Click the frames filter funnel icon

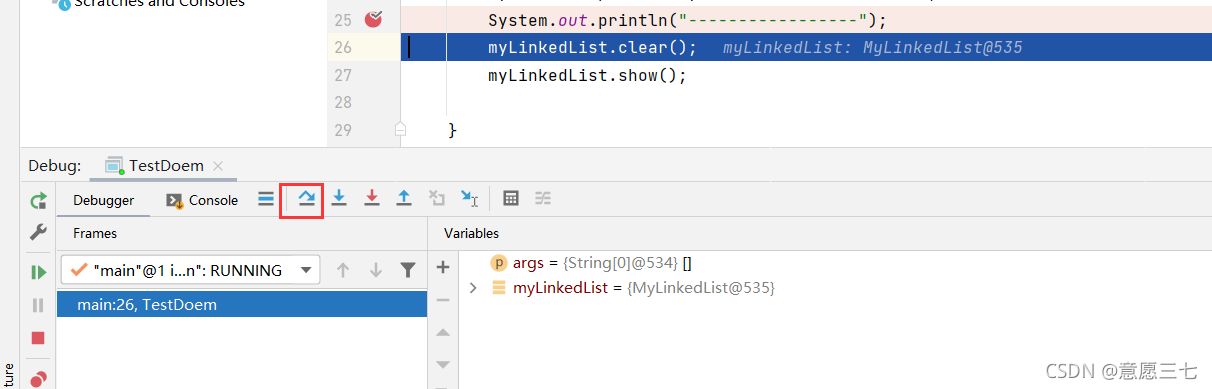click(x=408, y=270)
